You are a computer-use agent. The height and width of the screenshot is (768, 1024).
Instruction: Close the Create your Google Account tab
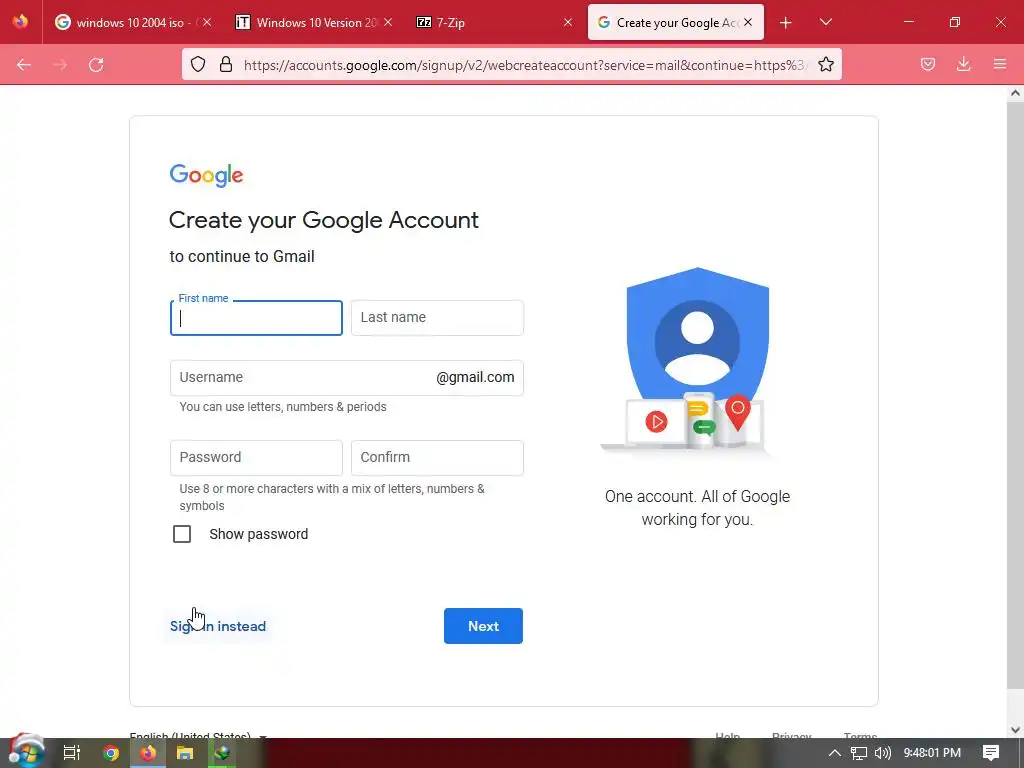748,22
